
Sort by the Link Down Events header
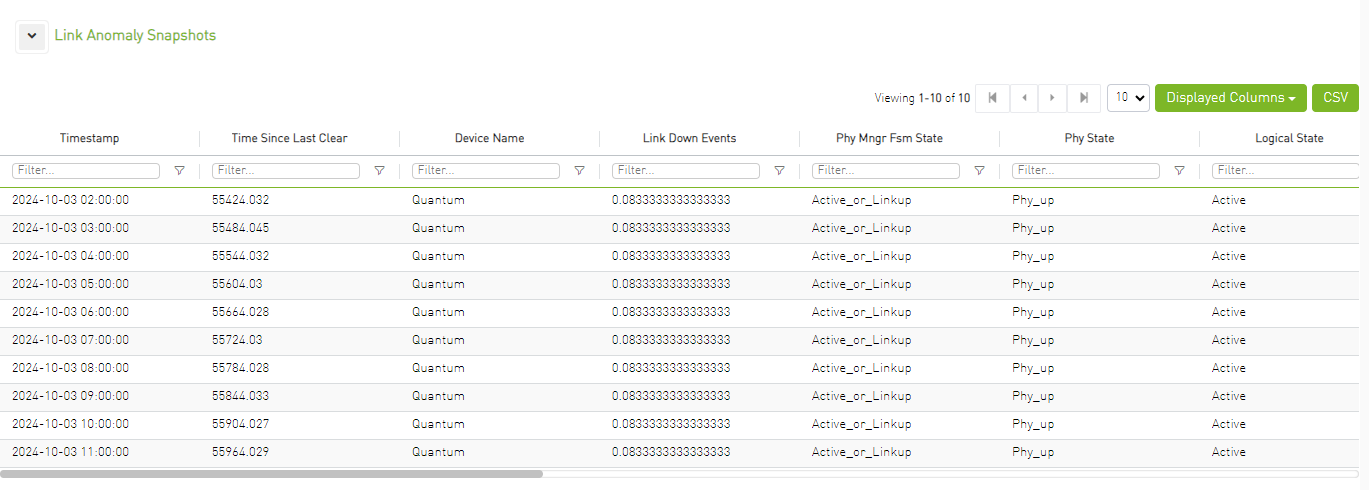(689, 138)
